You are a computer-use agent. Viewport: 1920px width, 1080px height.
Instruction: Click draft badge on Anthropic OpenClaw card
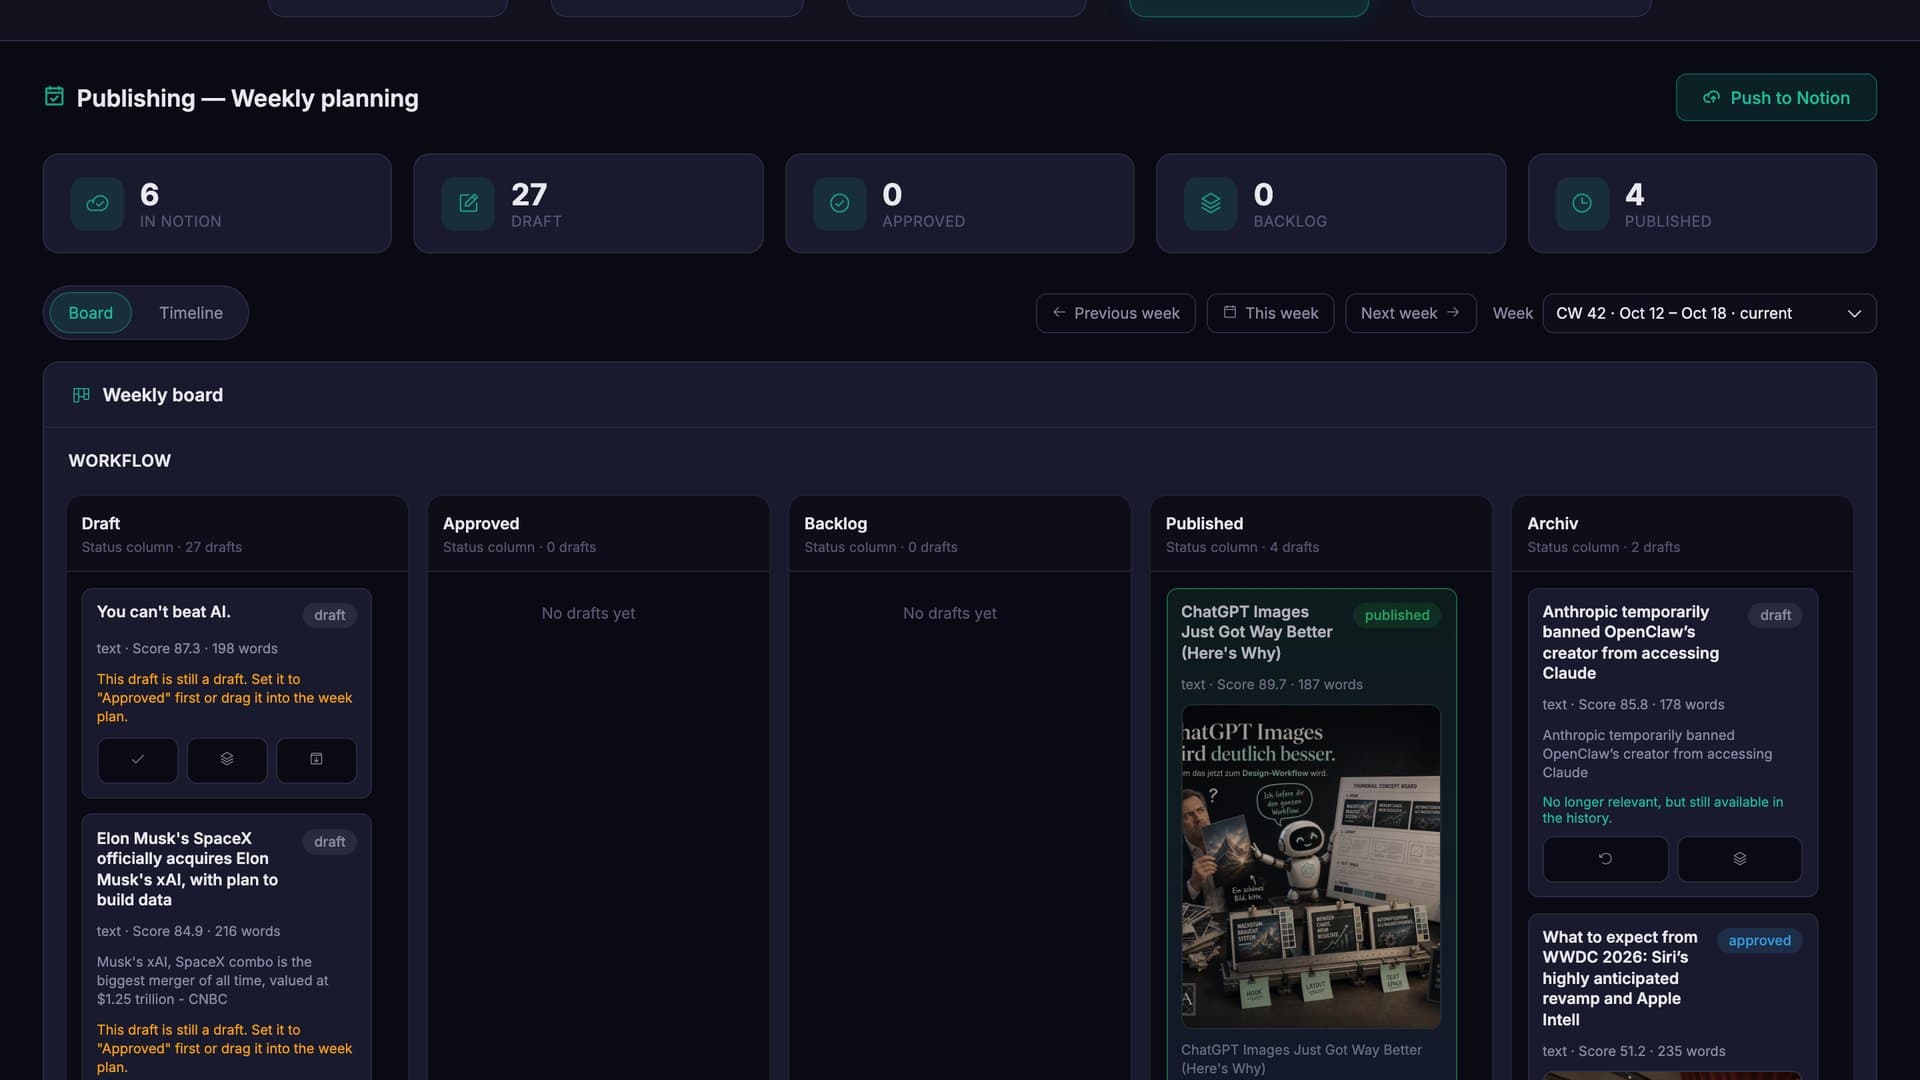point(1775,615)
